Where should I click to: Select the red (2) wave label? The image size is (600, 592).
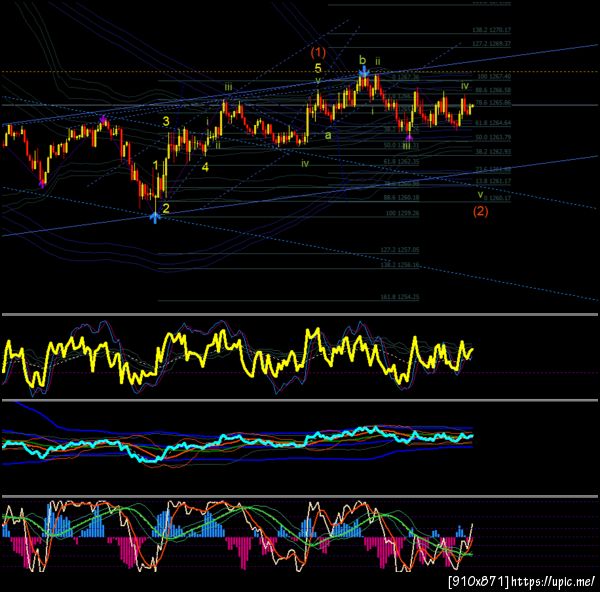point(481,211)
